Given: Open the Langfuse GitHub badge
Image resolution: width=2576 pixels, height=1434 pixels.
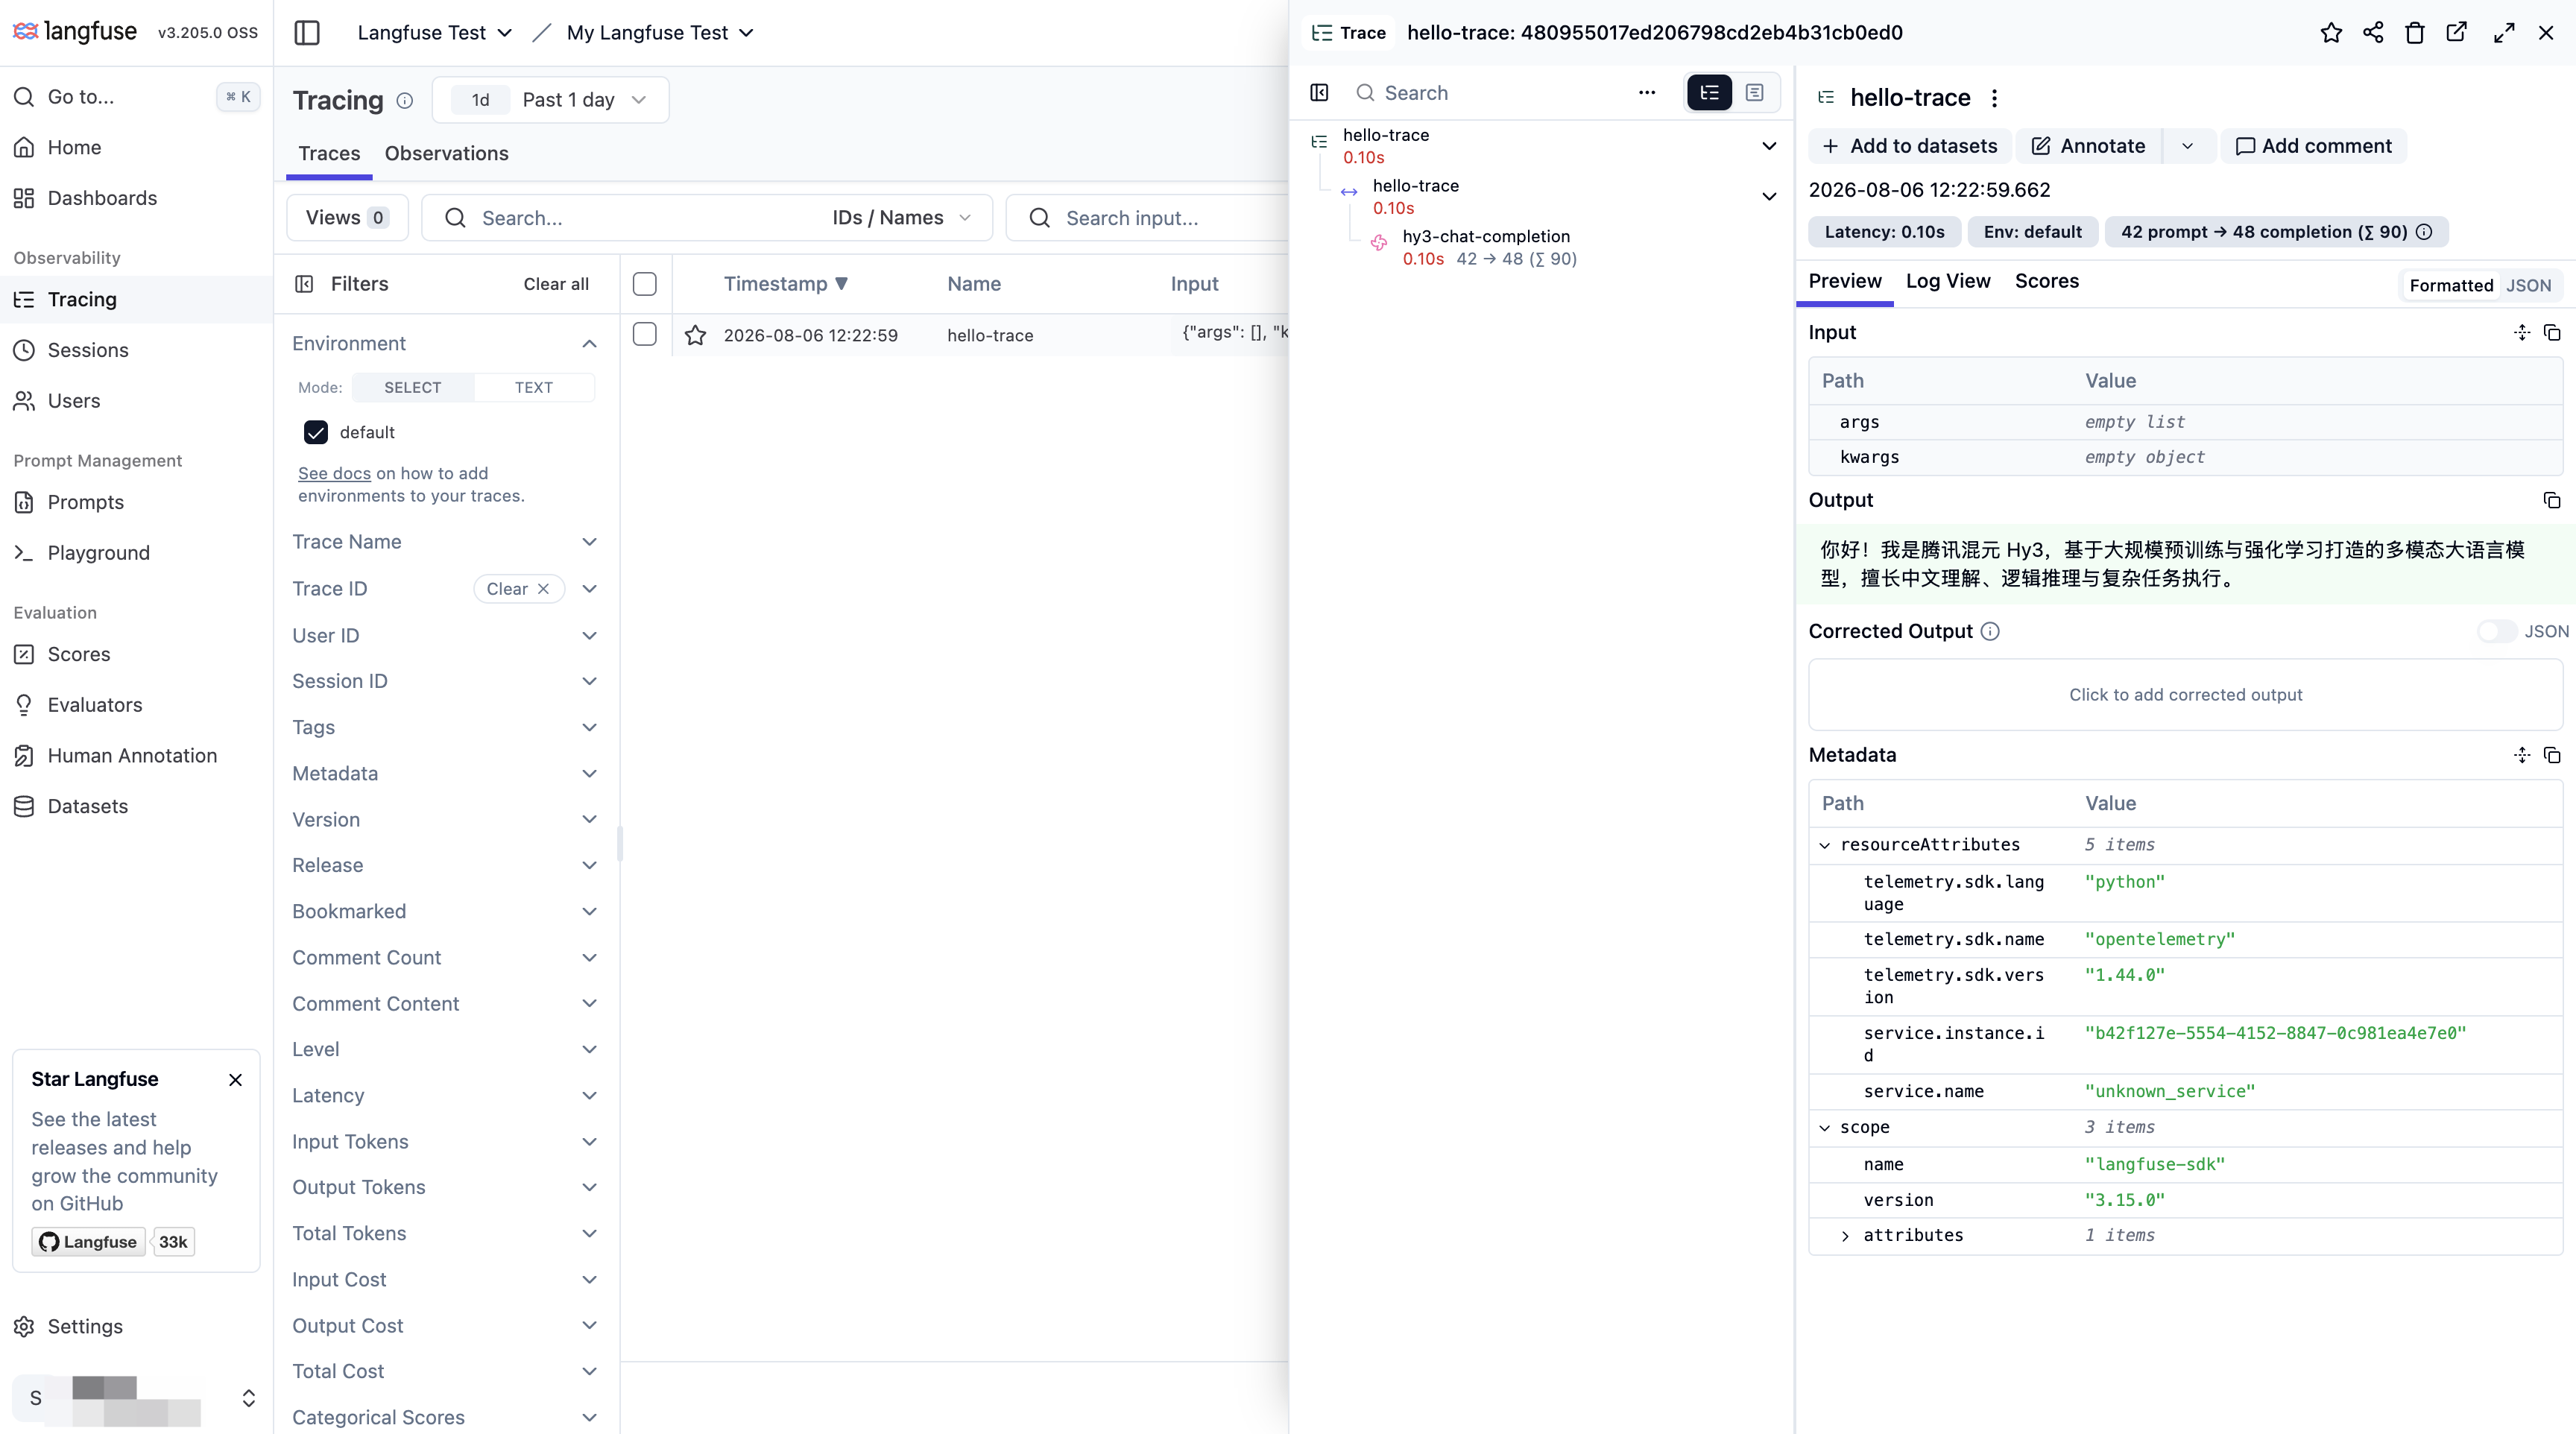Looking at the screenshot, I should tap(88, 1242).
